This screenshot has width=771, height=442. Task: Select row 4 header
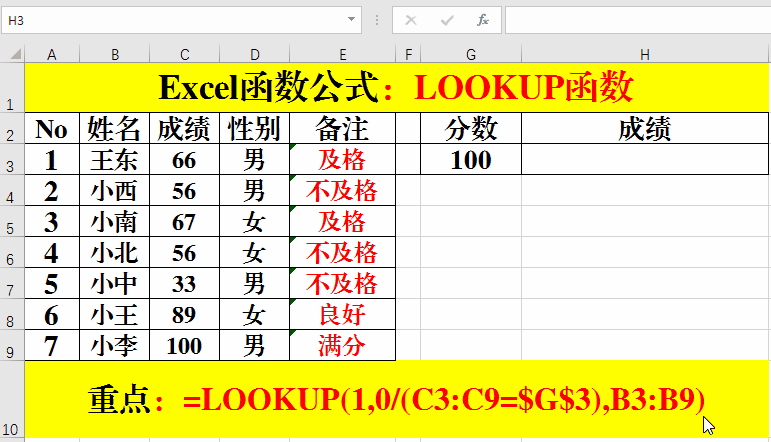pos(12,190)
